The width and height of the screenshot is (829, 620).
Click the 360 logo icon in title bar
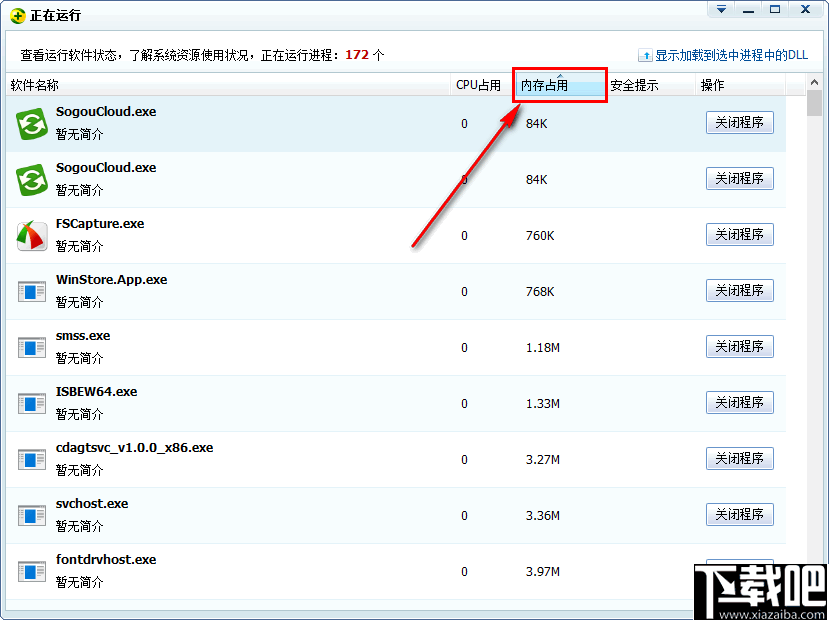click(17, 15)
